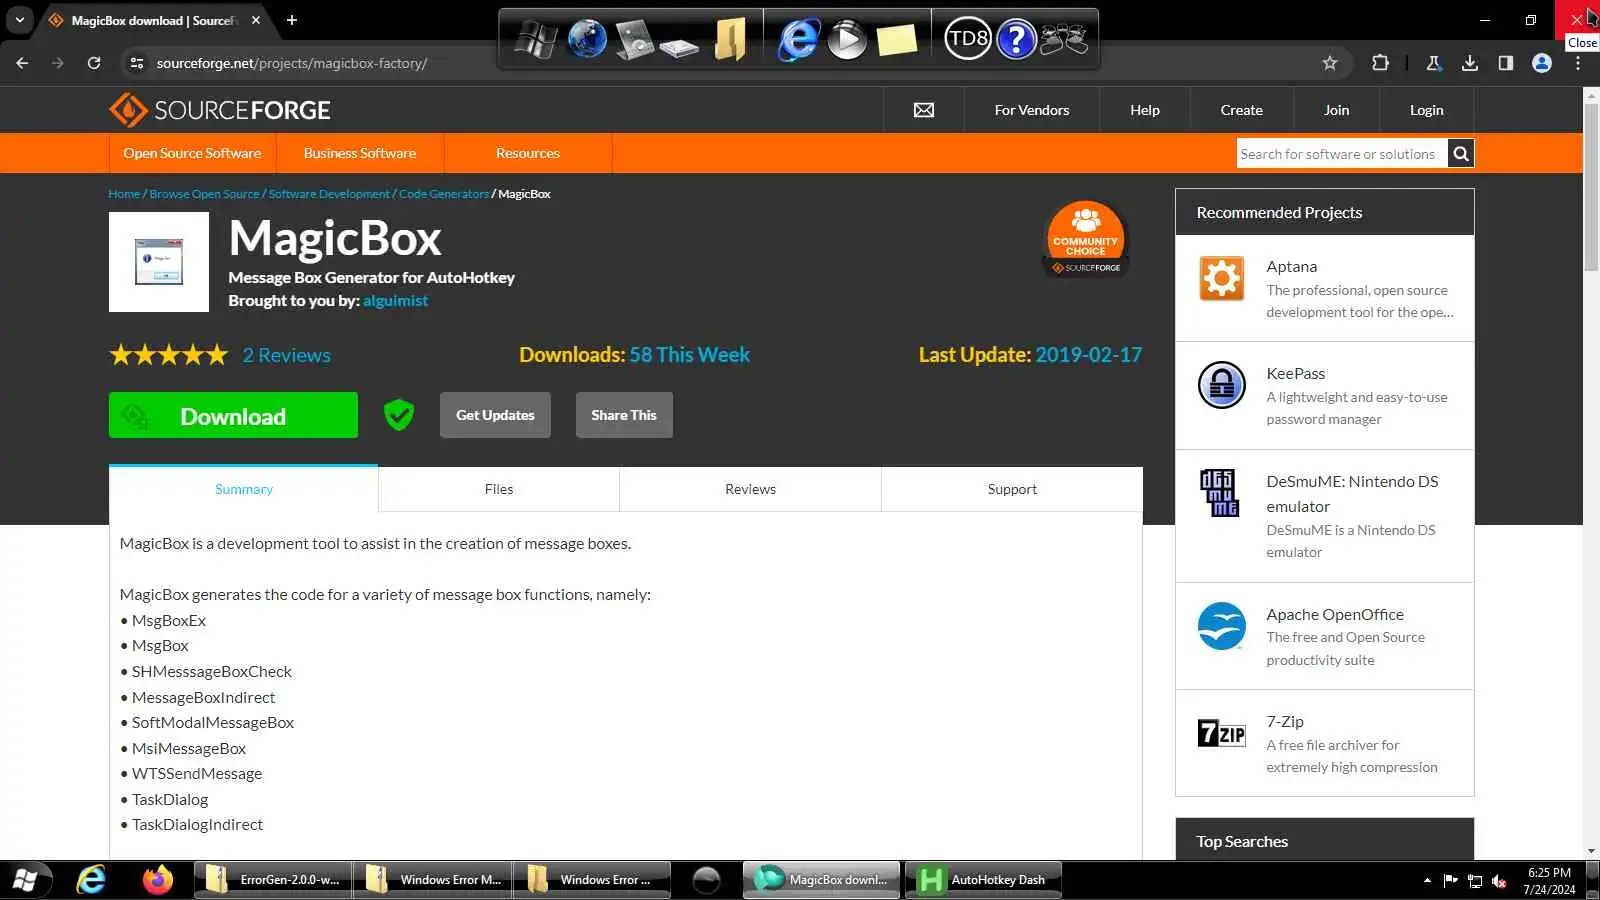Open Browse Open Source breadcrumb
Viewport: 1600px width, 900px height.
click(x=204, y=194)
